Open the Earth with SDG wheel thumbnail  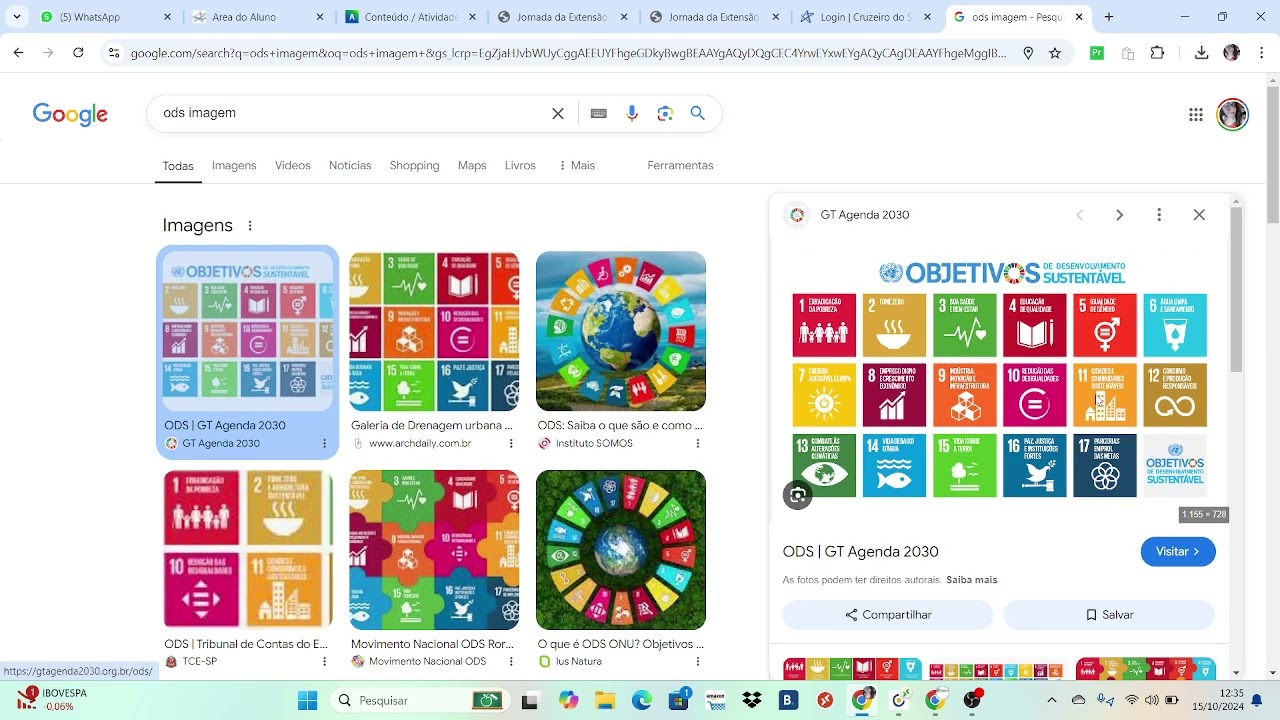point(621,331)
